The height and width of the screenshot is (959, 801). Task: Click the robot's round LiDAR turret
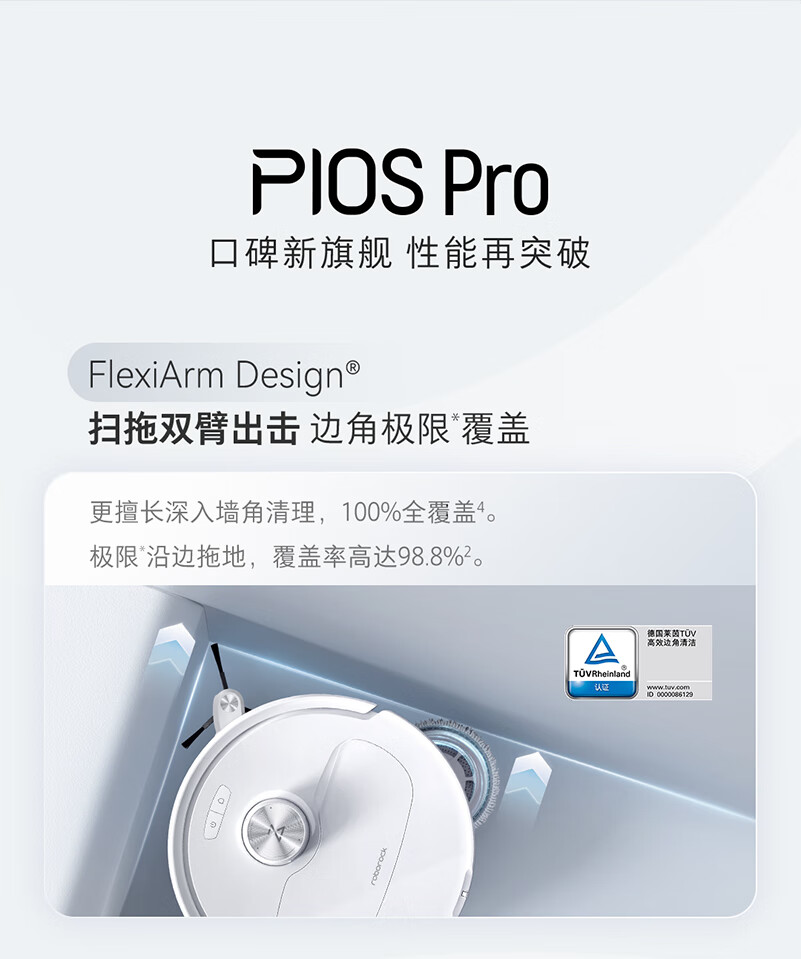(276, 831)
